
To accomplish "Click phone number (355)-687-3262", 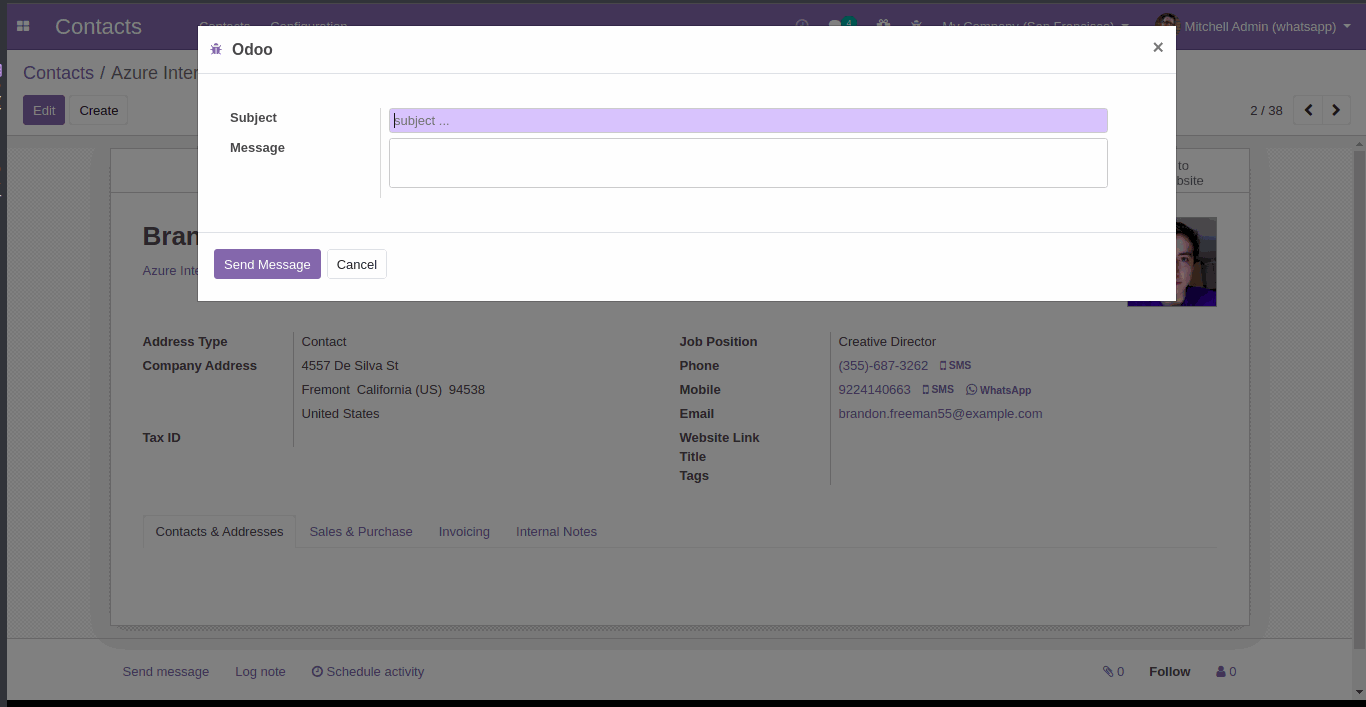I will [x=883, y=366].
